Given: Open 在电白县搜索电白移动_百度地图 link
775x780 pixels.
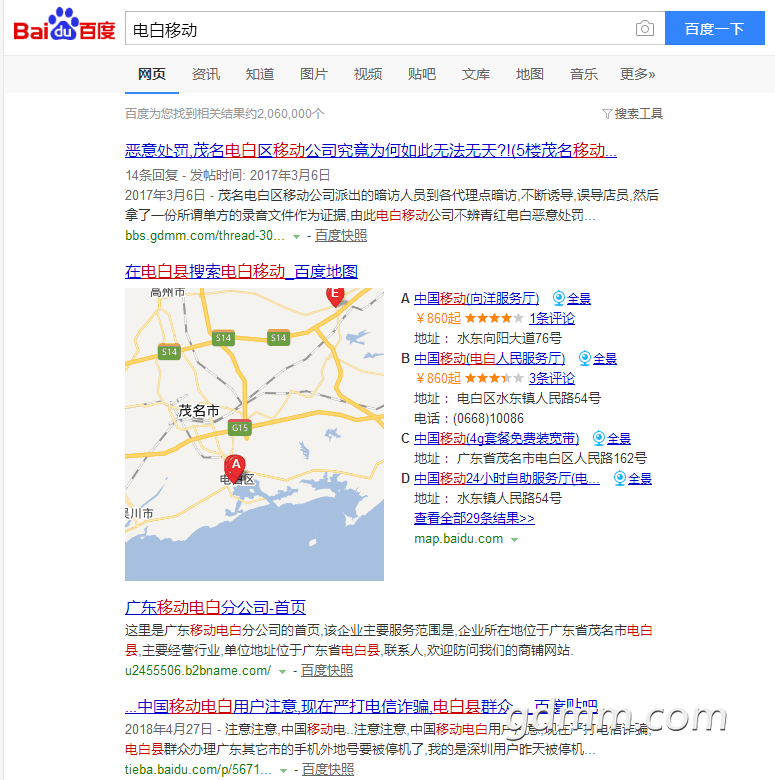Looking at the screenshot, I should (241, 272).
